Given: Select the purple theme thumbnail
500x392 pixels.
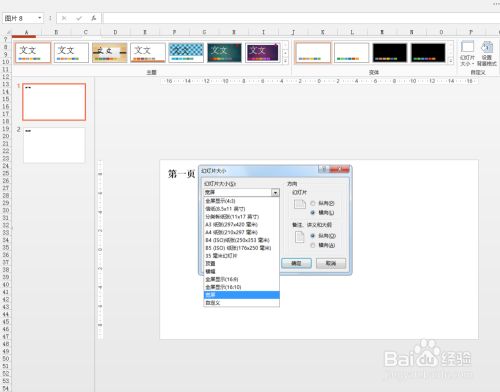Looking at the screenshot, I should click(x=263, y=53).
